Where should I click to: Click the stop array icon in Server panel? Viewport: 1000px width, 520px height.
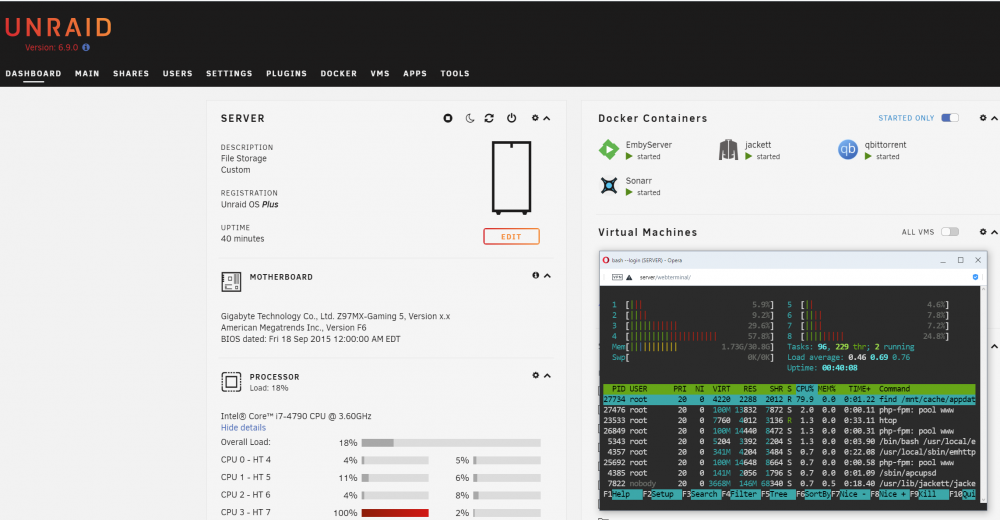448,118
